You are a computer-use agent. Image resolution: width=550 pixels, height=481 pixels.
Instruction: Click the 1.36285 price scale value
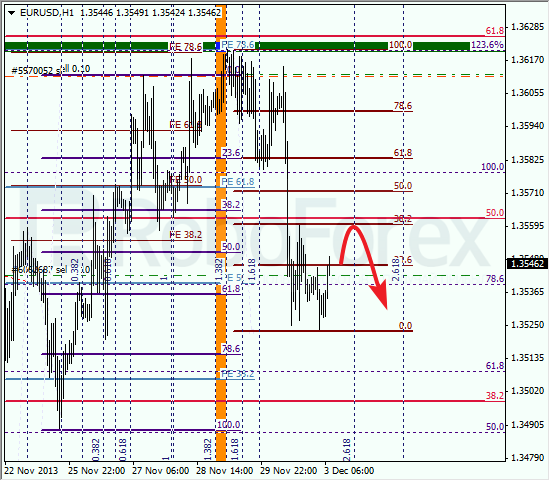pos(527,27)
